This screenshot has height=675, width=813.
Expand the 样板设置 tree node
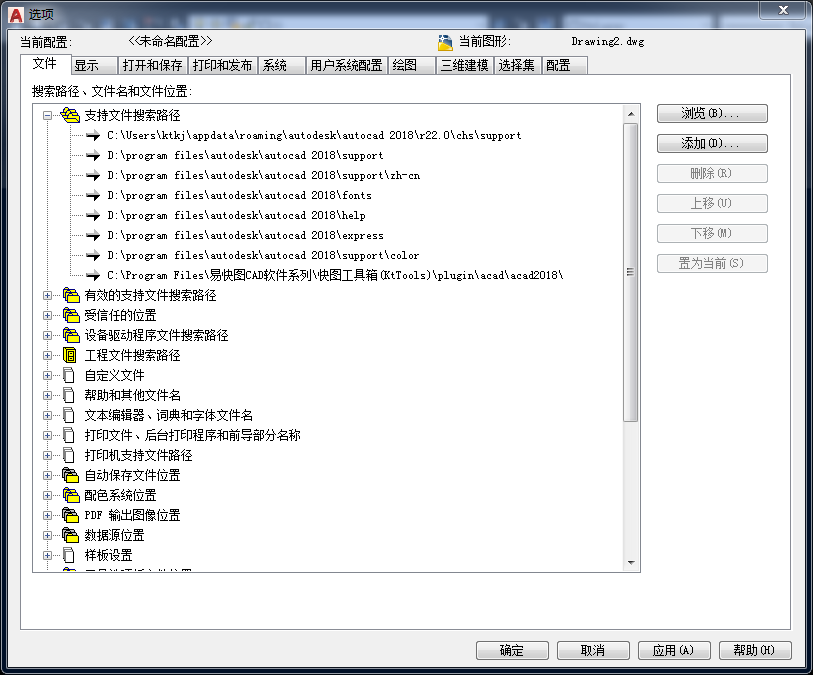(47, 555)
